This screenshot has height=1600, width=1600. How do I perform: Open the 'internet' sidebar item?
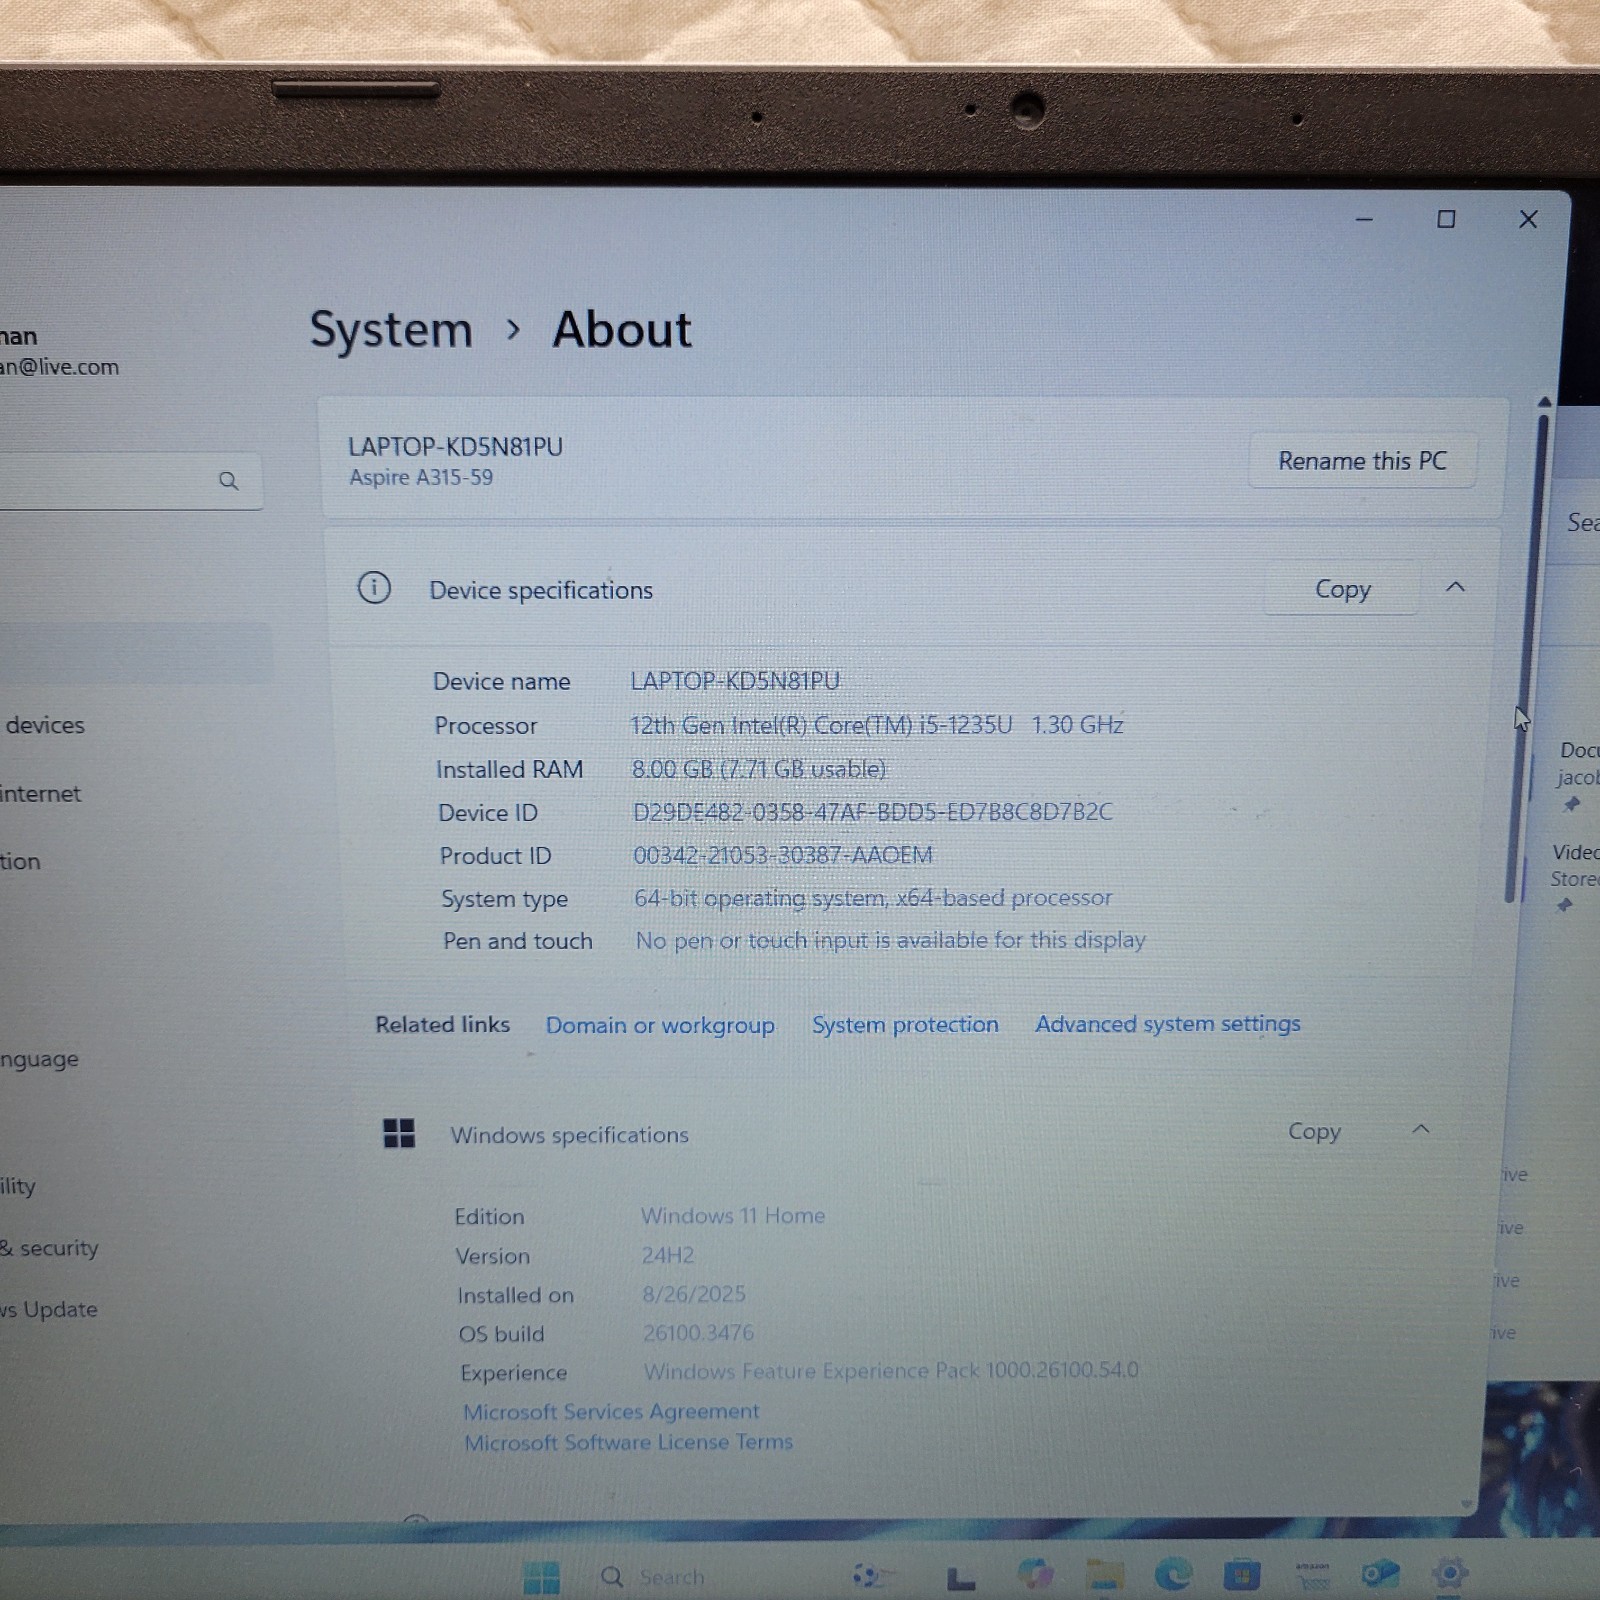coord(40,794)
